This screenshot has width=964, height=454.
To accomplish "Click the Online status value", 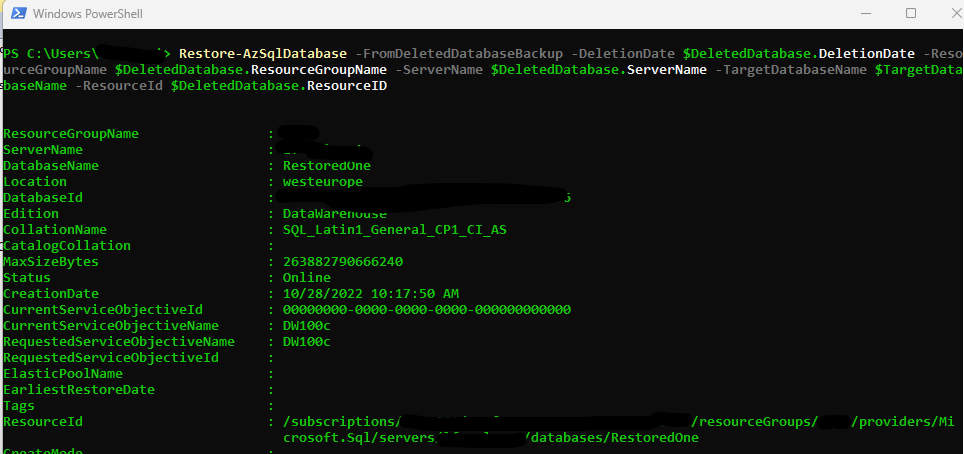I will [307, 277].
